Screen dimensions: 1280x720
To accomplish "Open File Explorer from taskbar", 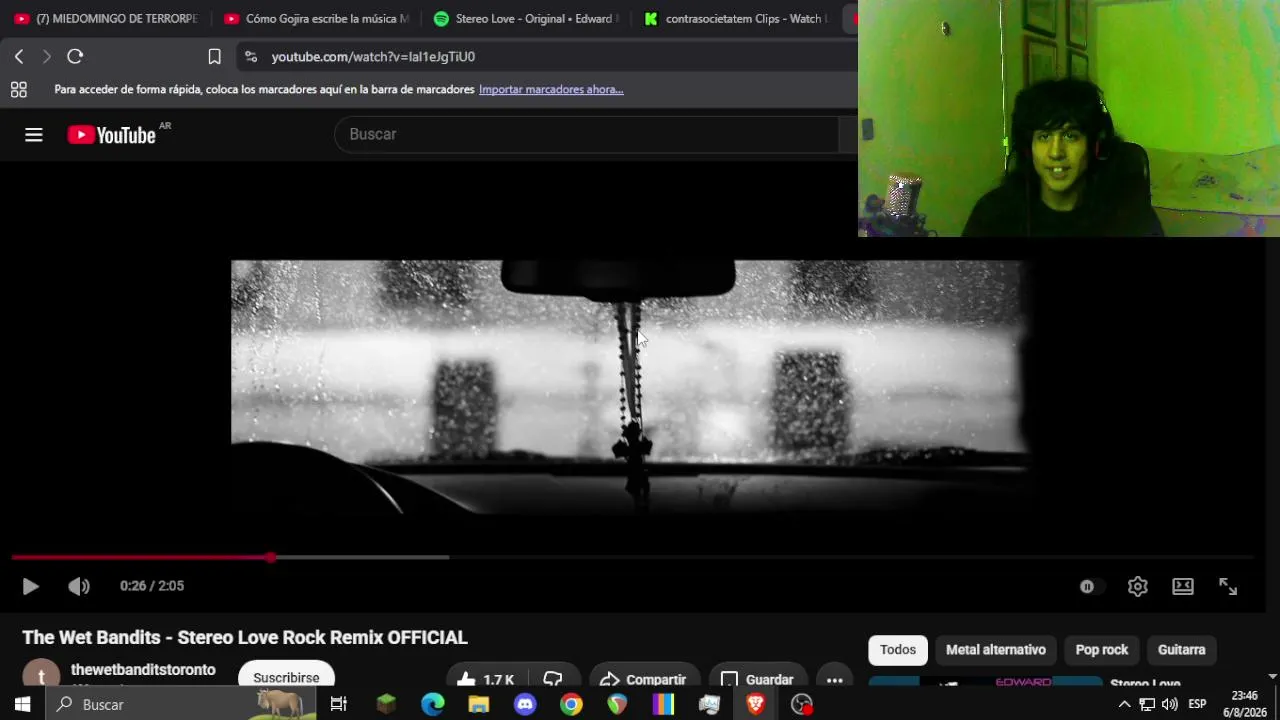I will coord(478,705).
